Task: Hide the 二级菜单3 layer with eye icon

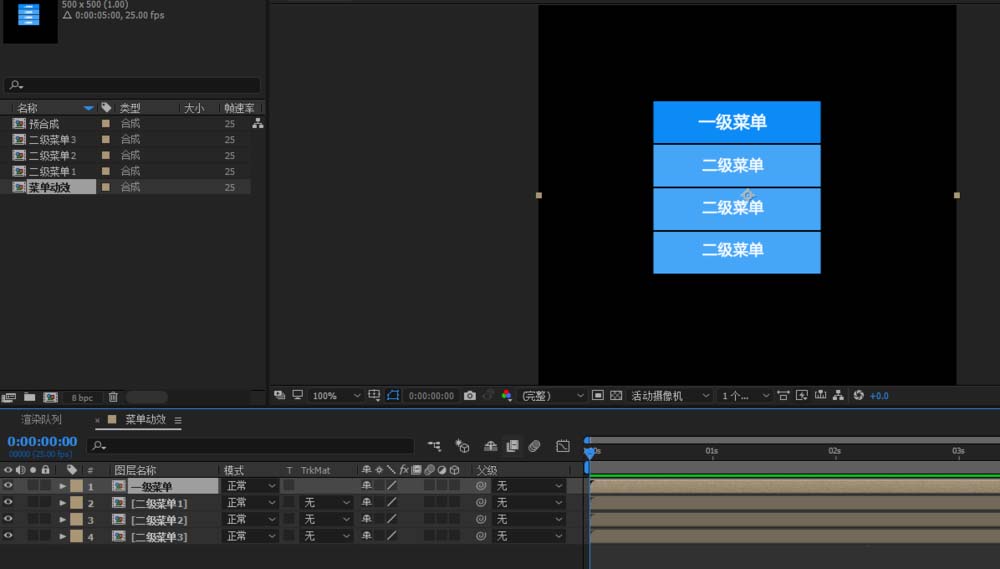Action: click(x=8, y=536)
